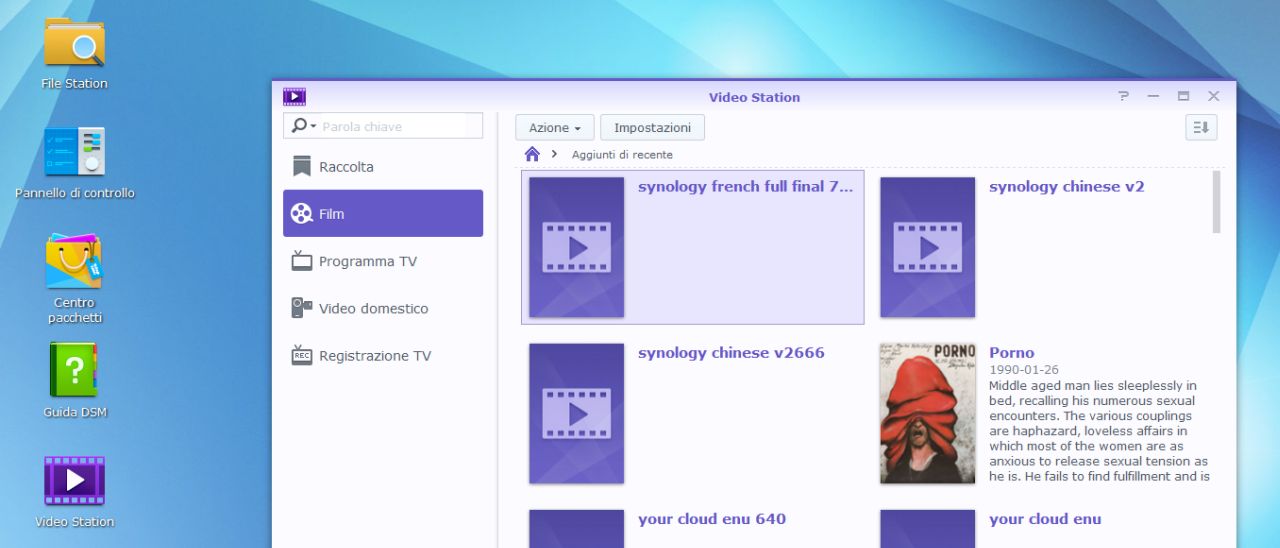Click the red-hooded movie poster
1280x548 pixels.
coord(927,413)
